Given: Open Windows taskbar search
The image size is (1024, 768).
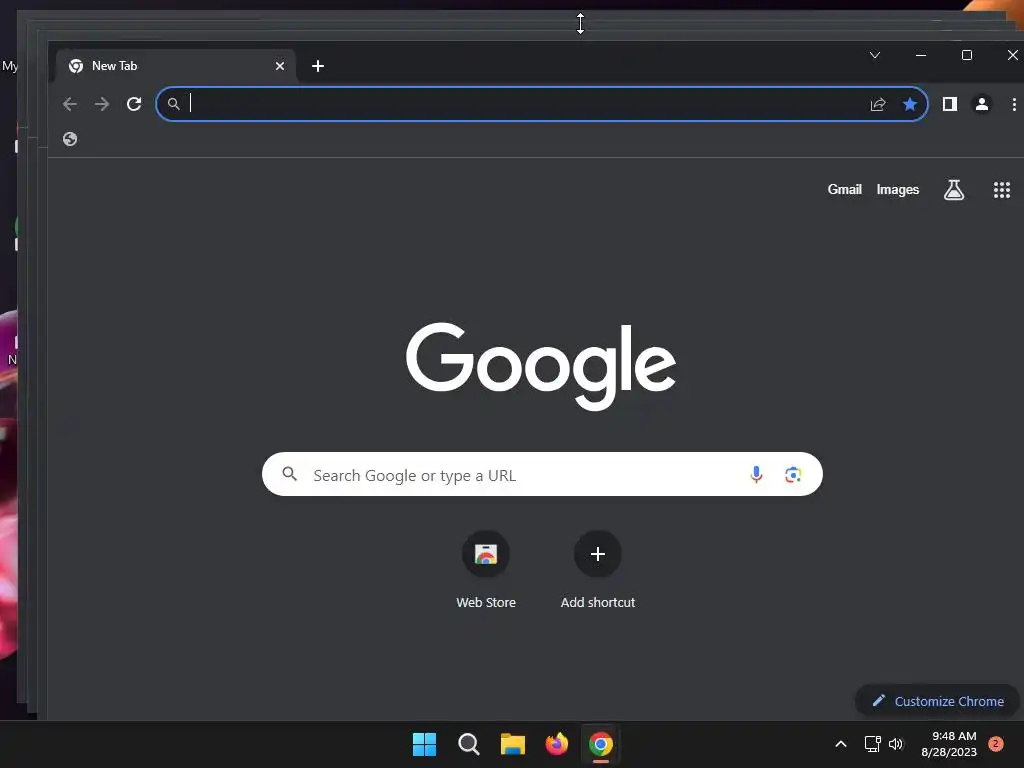Looking at the screenshot, I should 468,744.
